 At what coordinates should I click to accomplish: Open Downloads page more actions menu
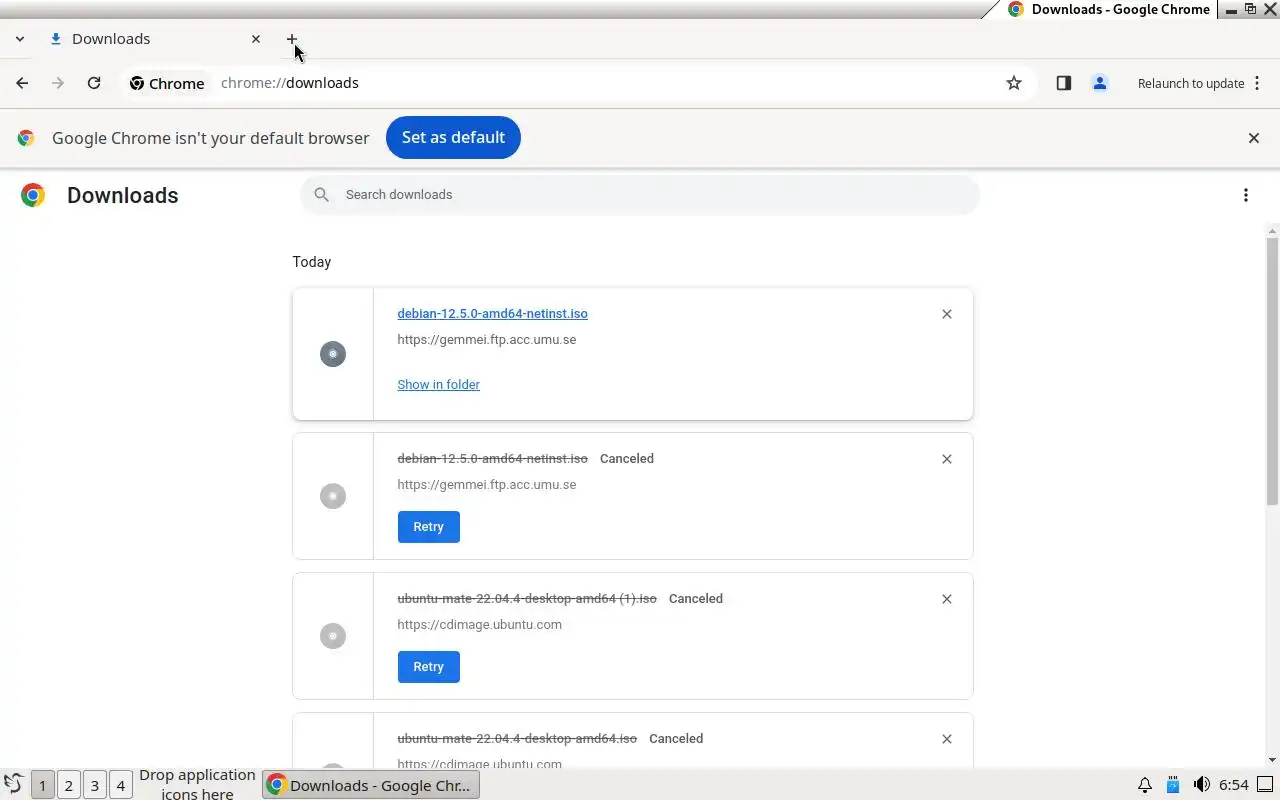tap(1246, 195)
